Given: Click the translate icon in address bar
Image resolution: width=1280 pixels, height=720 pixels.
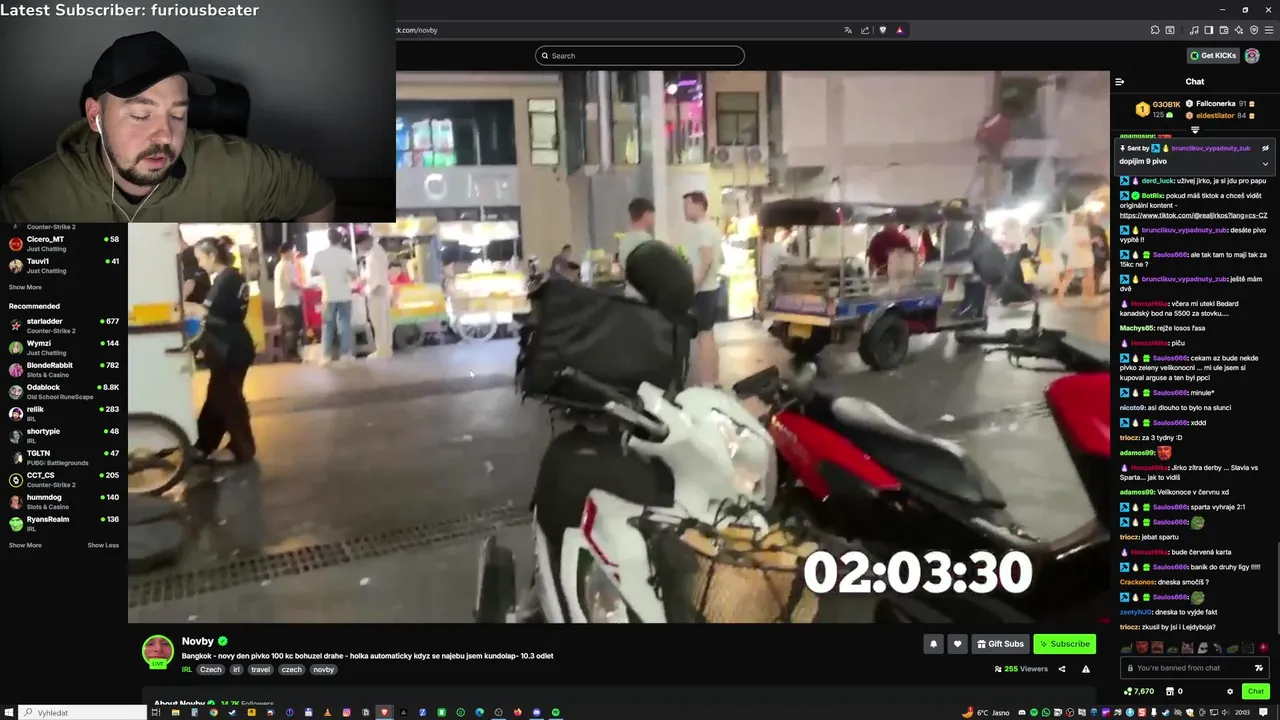Looking at the screenshot, I should 848,30.
